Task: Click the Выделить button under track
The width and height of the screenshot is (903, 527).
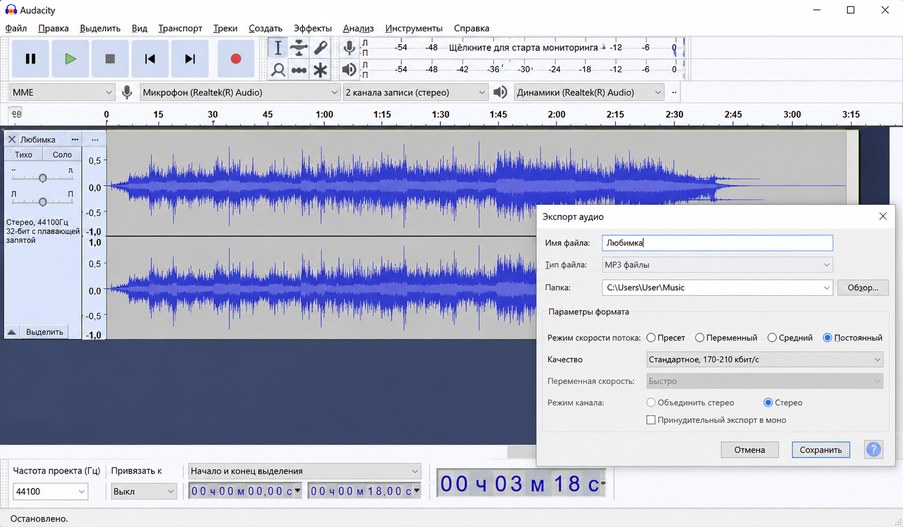Action: 44,332
